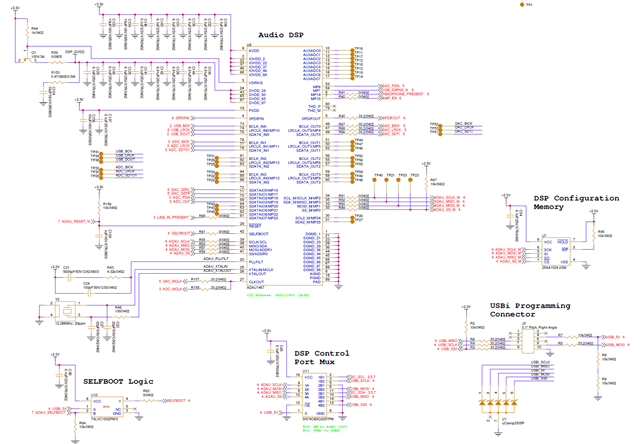Click the ADAU1467 part name label
This screenshot has width=640, height=444.
tap(255, 287)
